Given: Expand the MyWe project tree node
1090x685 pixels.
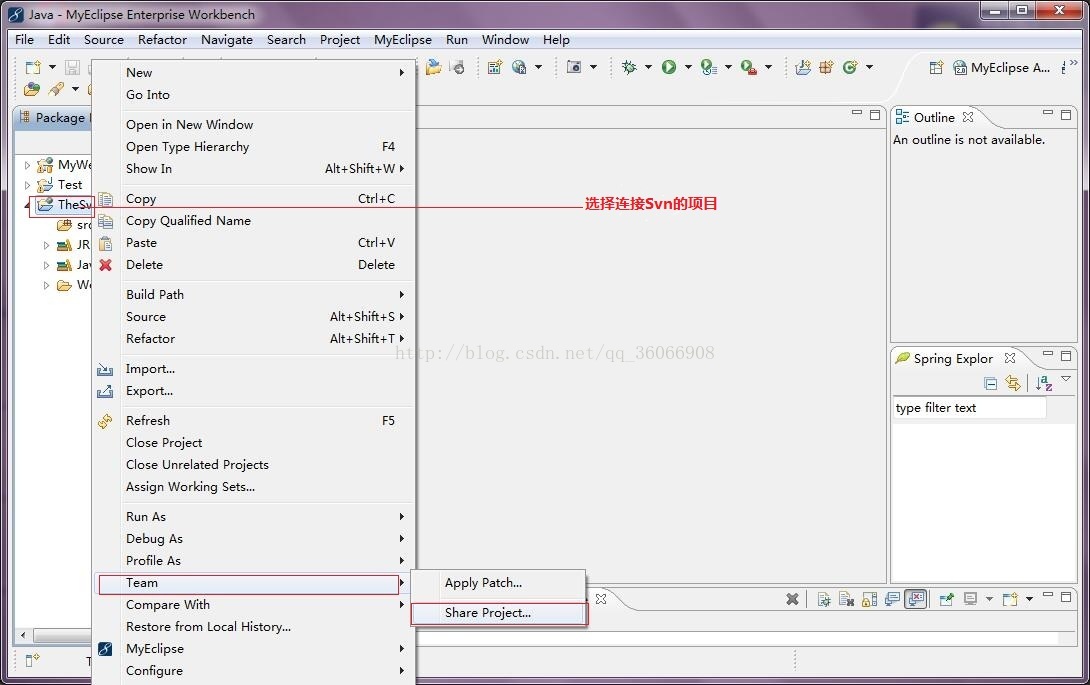Looking at the screenshot, I should pyautogui.click(x=27, y=166).
